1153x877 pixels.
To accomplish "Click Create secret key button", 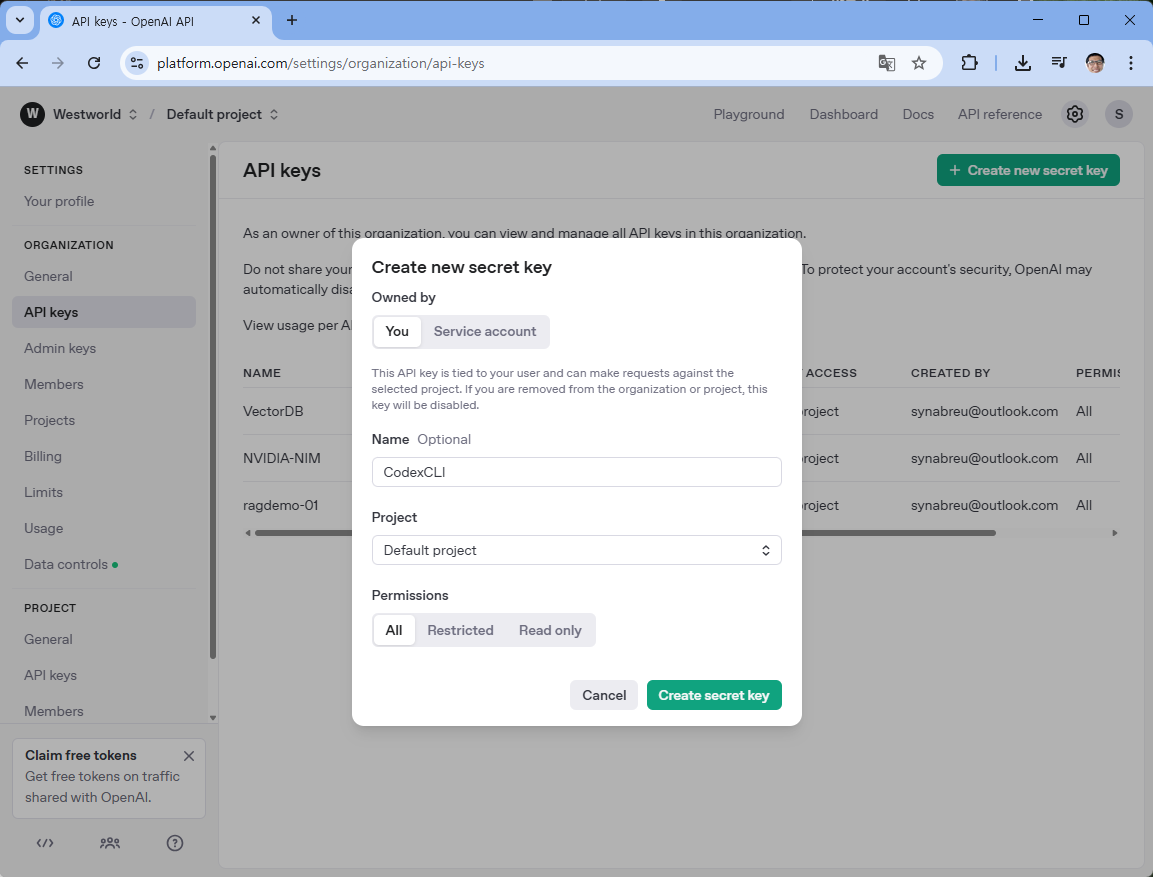I will click(714, 695).
